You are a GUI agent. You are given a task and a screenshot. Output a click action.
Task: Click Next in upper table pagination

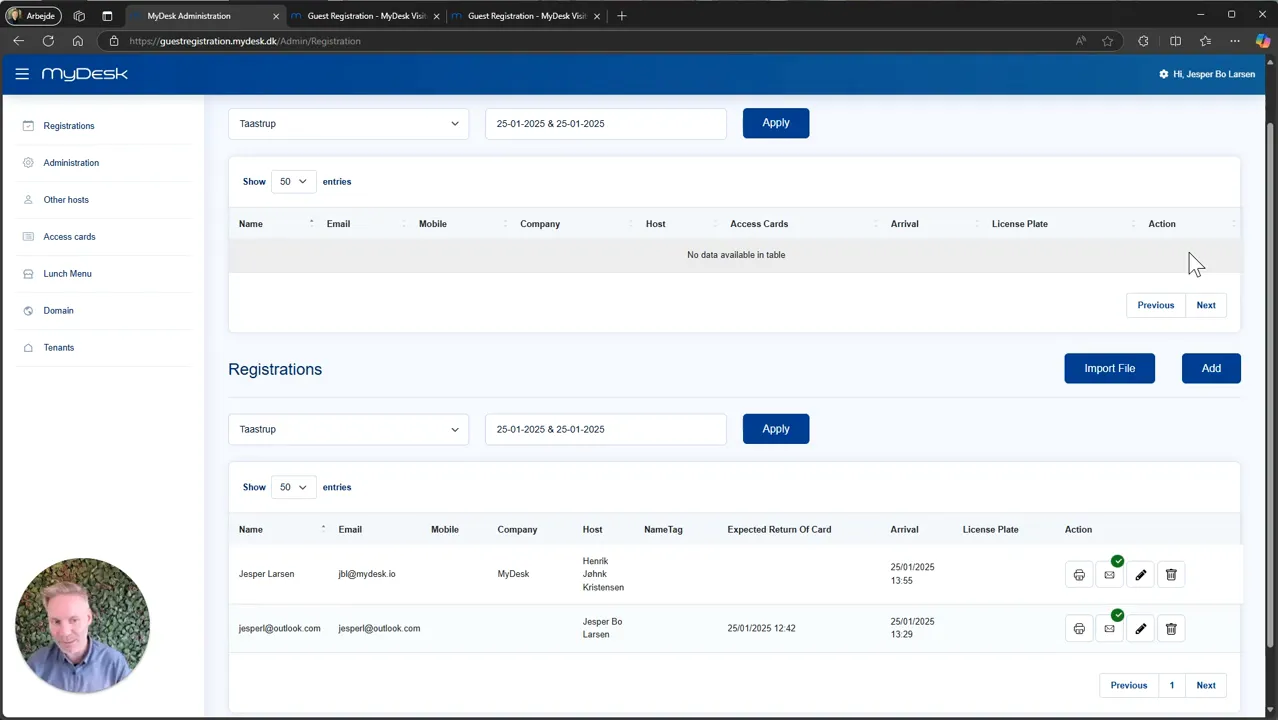[1206, 305]
